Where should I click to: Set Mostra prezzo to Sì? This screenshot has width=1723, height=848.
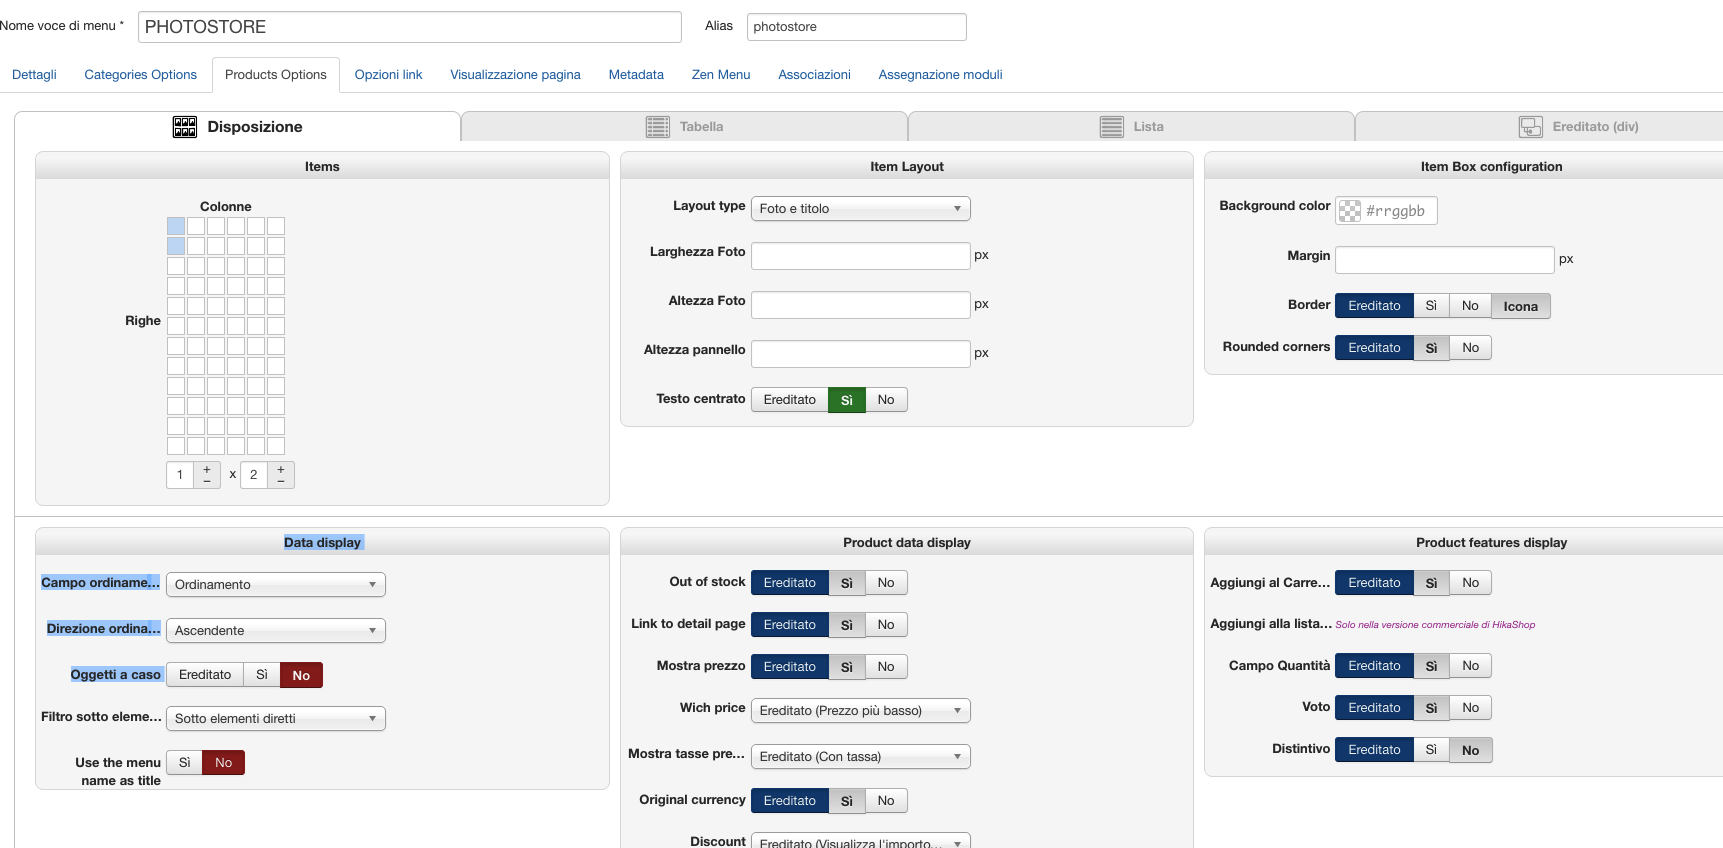point(847,667)
